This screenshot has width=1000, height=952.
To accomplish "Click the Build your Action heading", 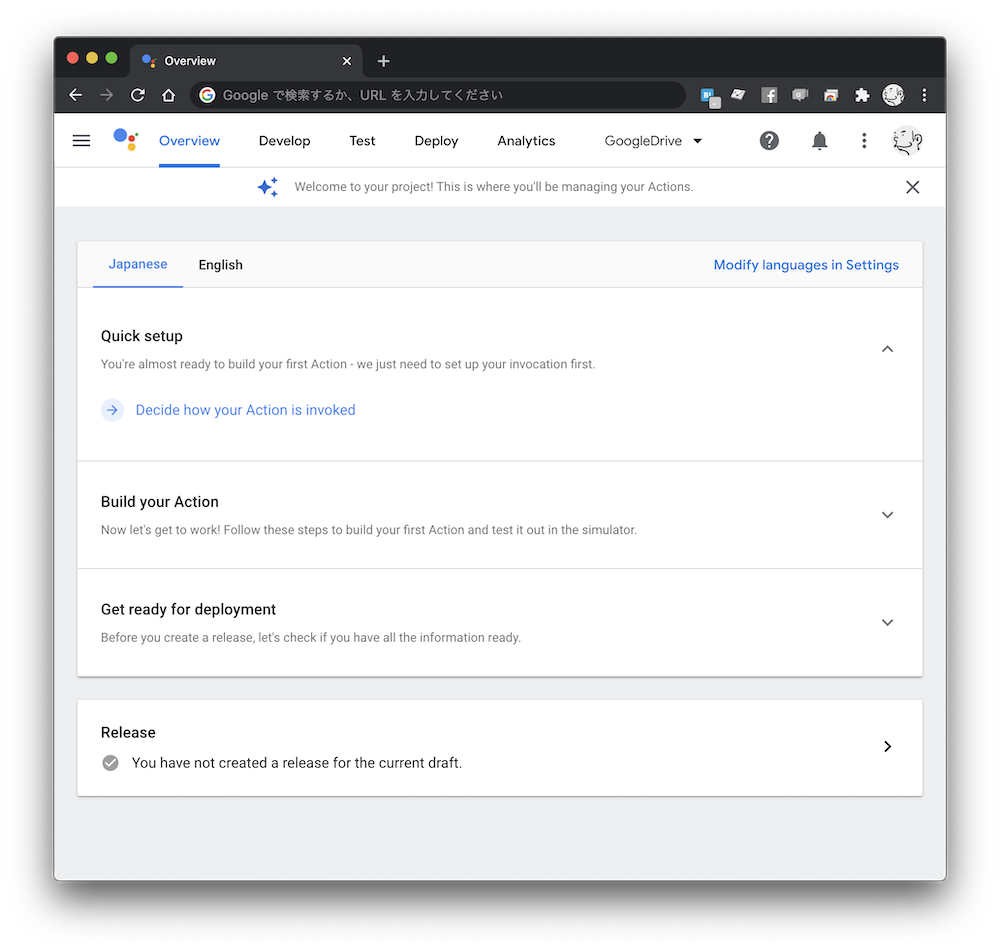I will [159, 502].
